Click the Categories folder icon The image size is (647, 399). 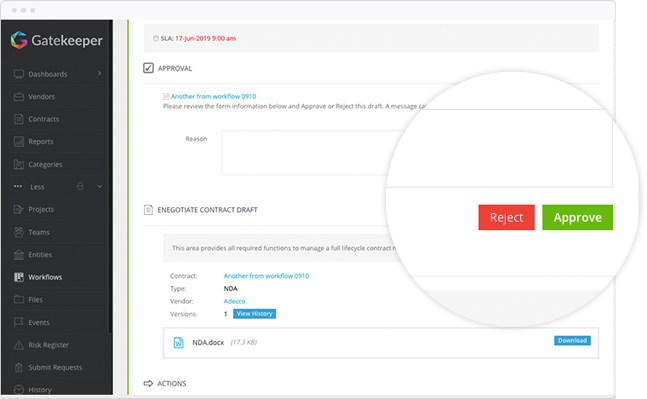point(19,164)
